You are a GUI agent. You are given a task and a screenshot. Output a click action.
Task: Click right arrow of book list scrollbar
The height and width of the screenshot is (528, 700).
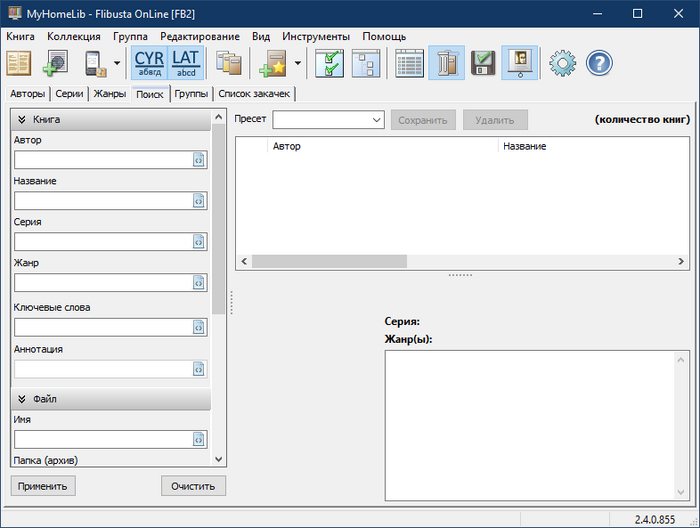(x=681, y=261)
